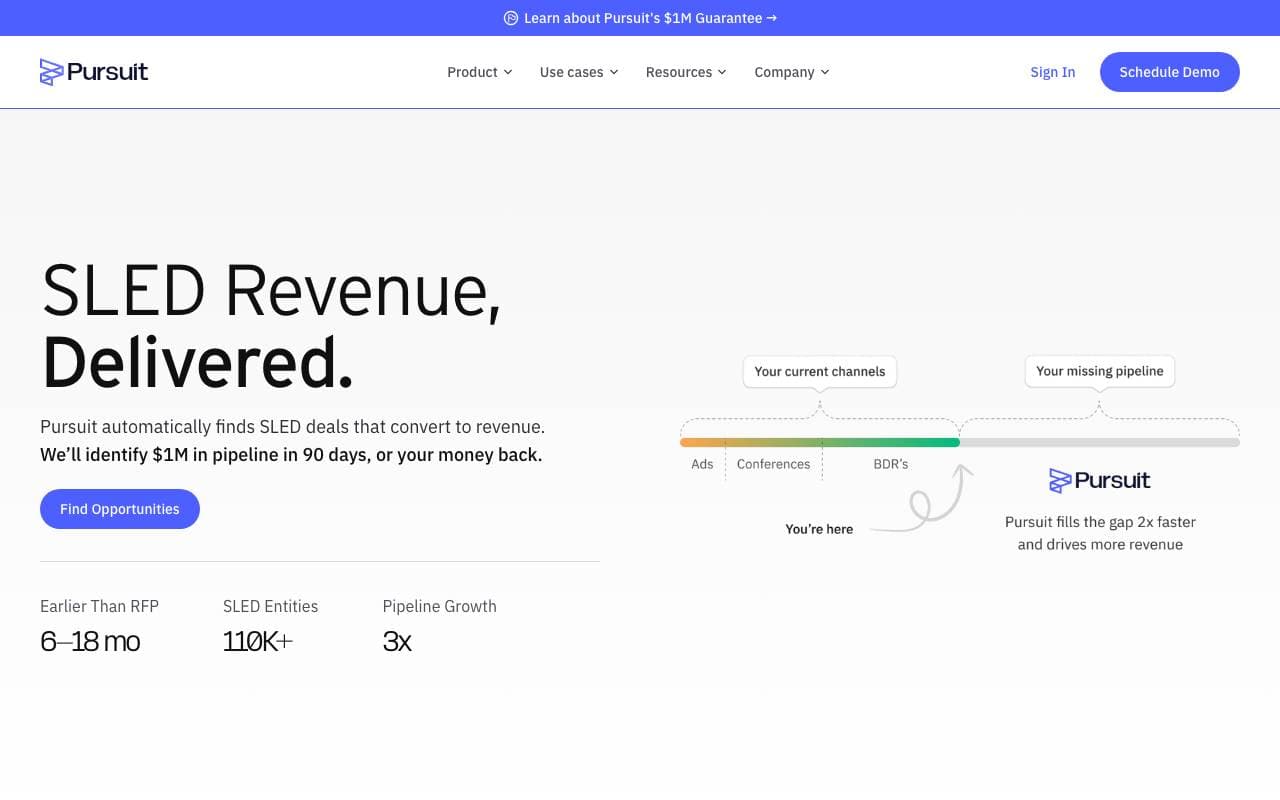Image resolution: width=1280 pixels, height=800 pixels.
Task: Click the "BDR's" channel label
Action: tap(891, 464)
